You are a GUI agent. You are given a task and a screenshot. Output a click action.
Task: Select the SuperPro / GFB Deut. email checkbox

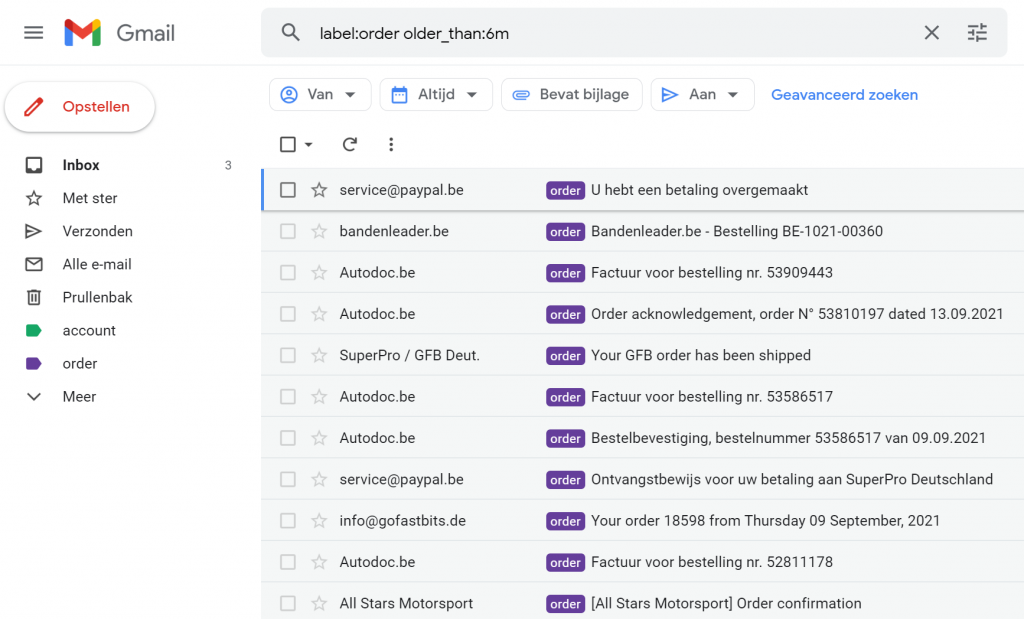tap(288, 355)
